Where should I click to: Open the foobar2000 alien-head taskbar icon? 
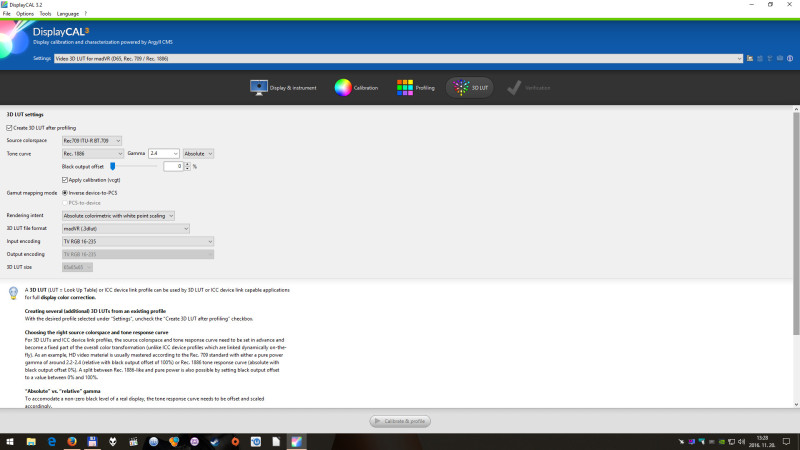(113, 442)
